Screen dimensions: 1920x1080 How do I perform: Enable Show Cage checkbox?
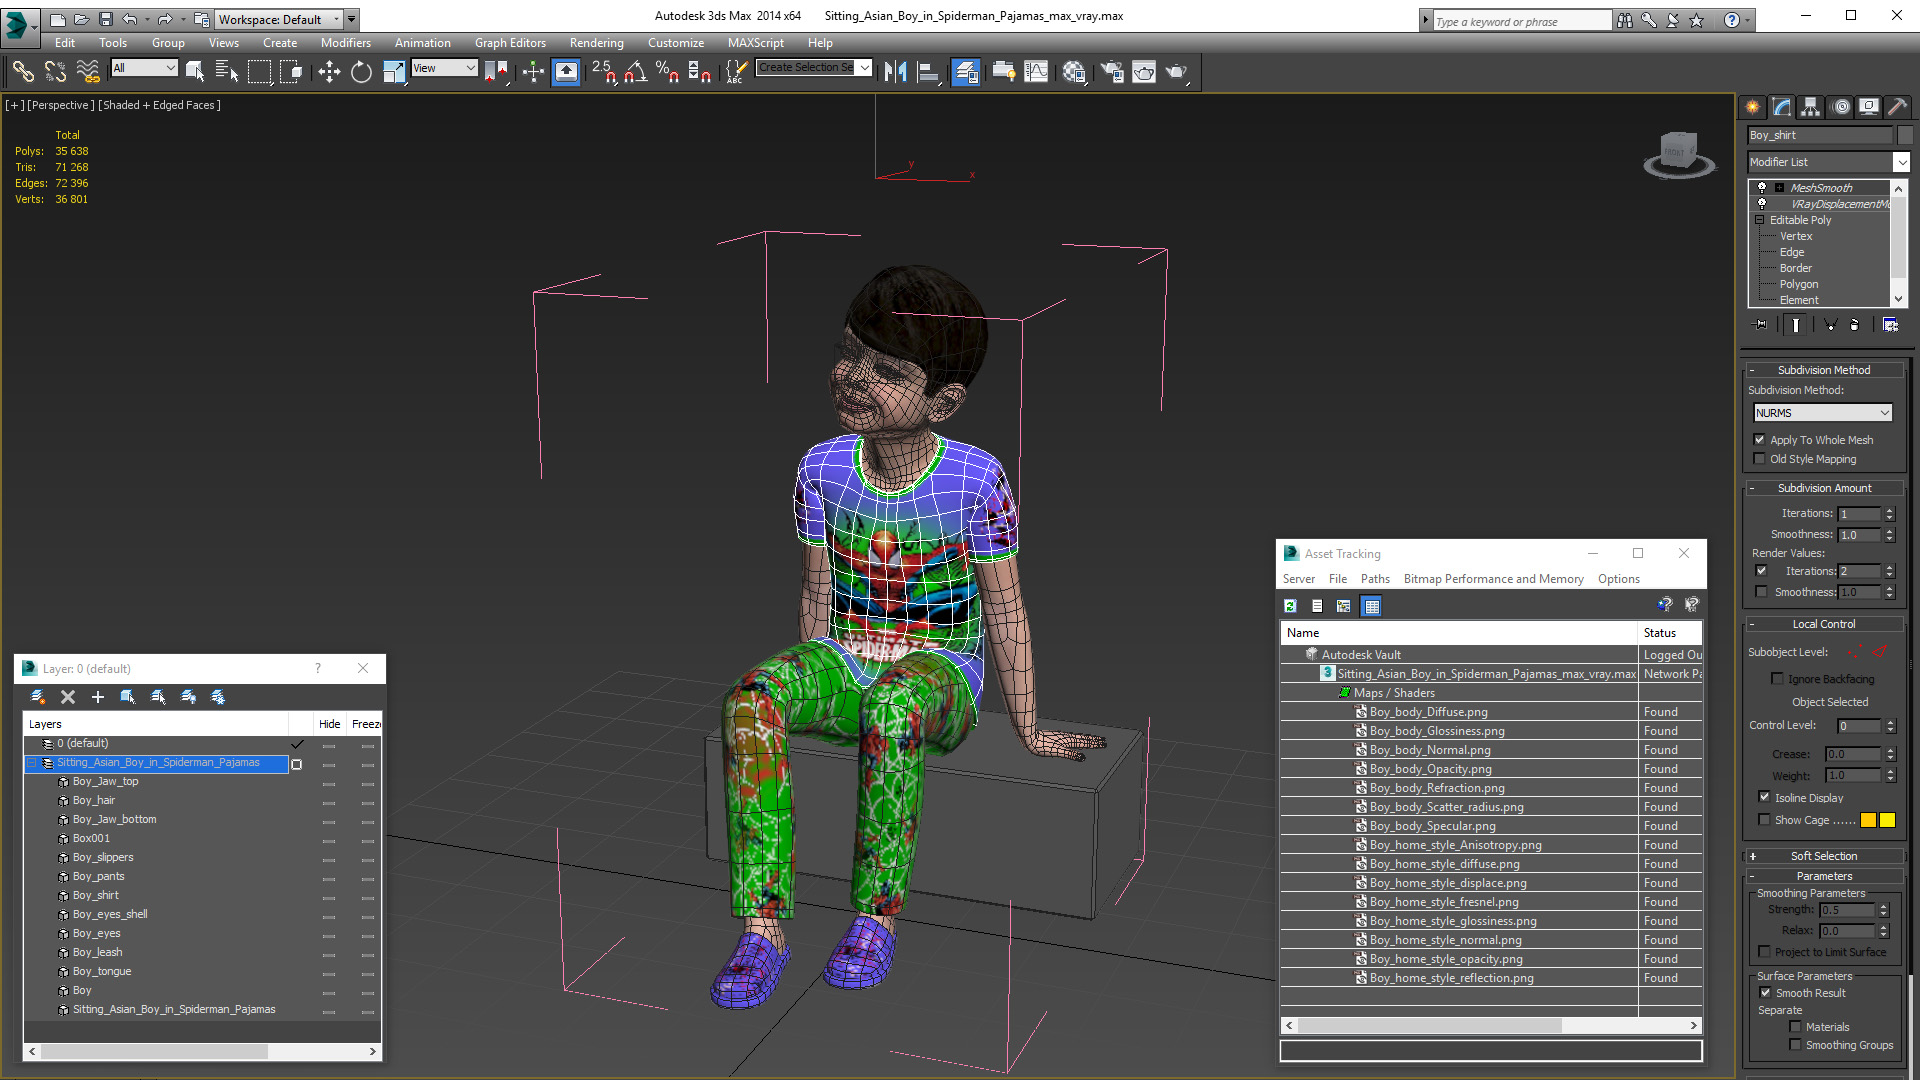pos(1764,820)
